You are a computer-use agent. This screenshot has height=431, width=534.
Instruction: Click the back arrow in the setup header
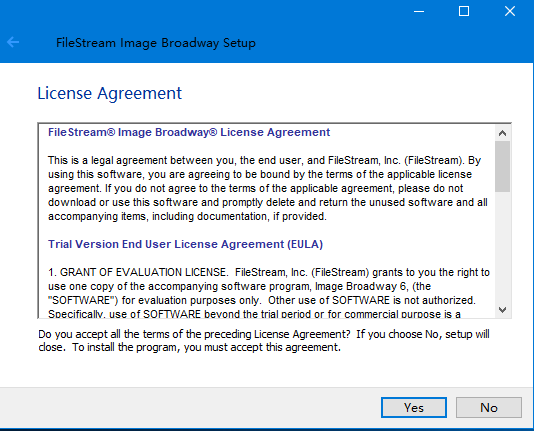click(x=13, y=42)
